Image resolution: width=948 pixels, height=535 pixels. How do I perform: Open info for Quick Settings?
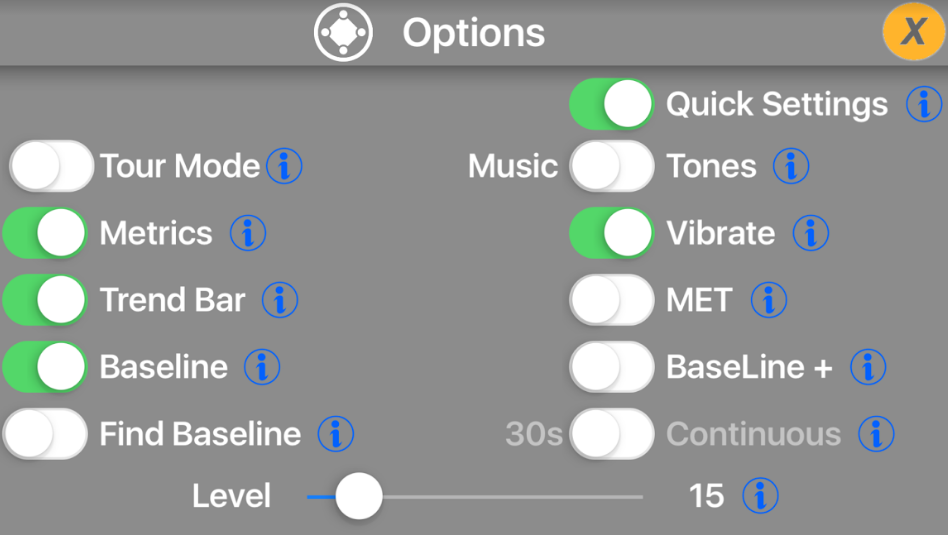coord(924,104)
